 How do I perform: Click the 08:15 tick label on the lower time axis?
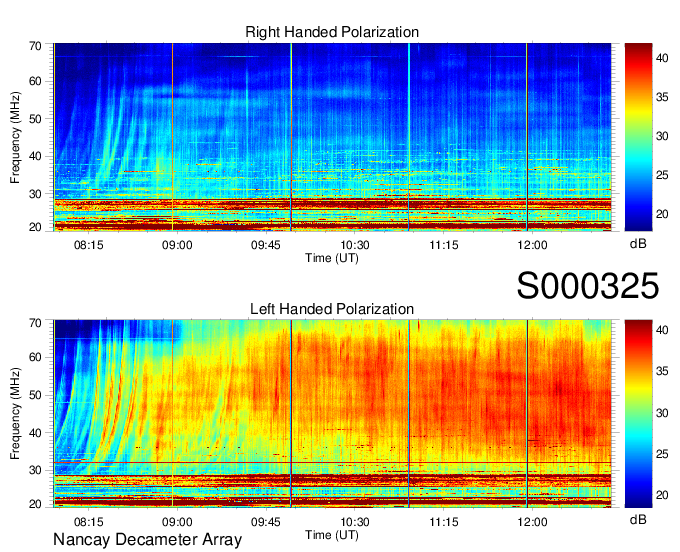[x=88, y=522]
